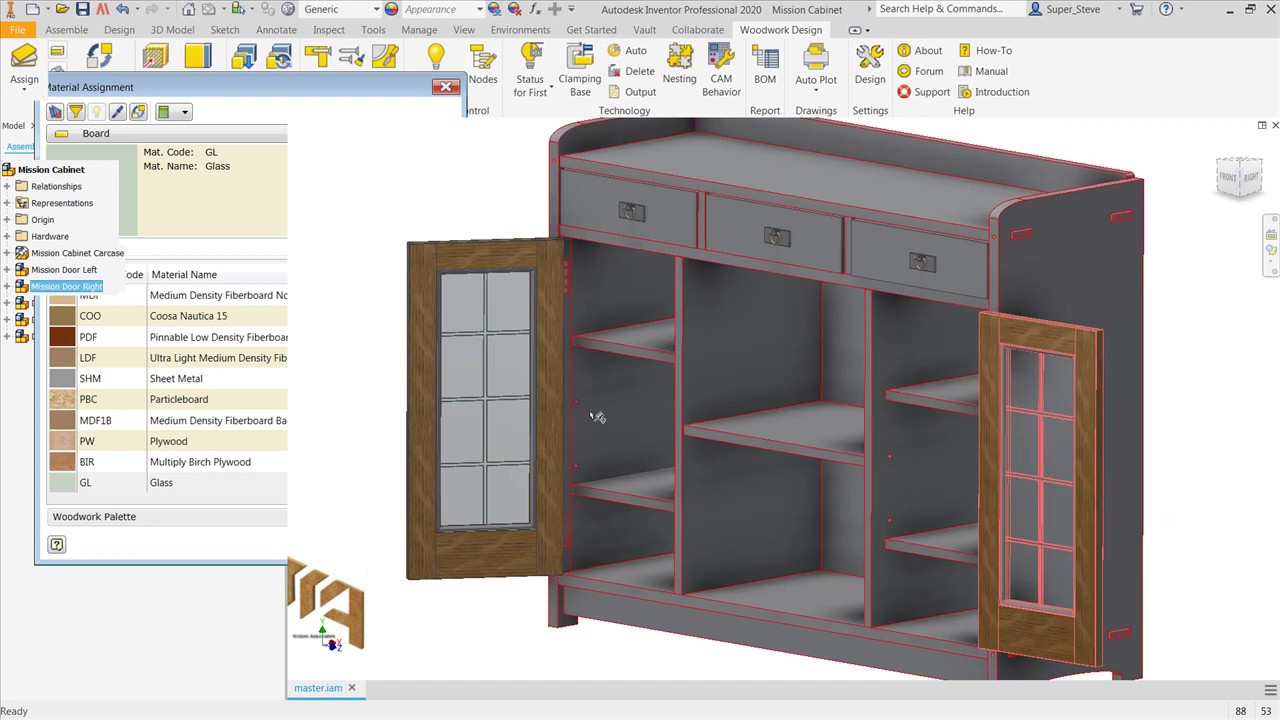Click the lightbulb icon in the ribbon
Screen dimensions: 1280x720
(436, 56)
